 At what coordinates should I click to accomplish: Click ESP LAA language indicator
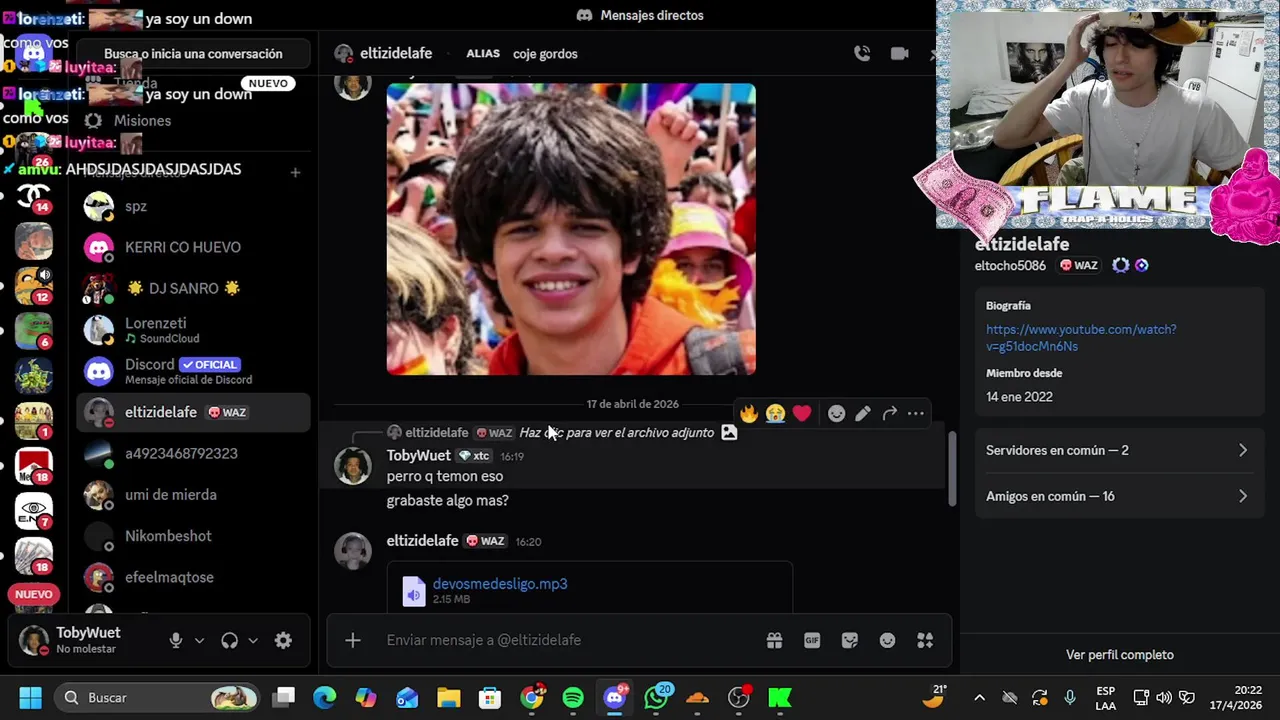pyautogui.click(x=1105, y=698)
